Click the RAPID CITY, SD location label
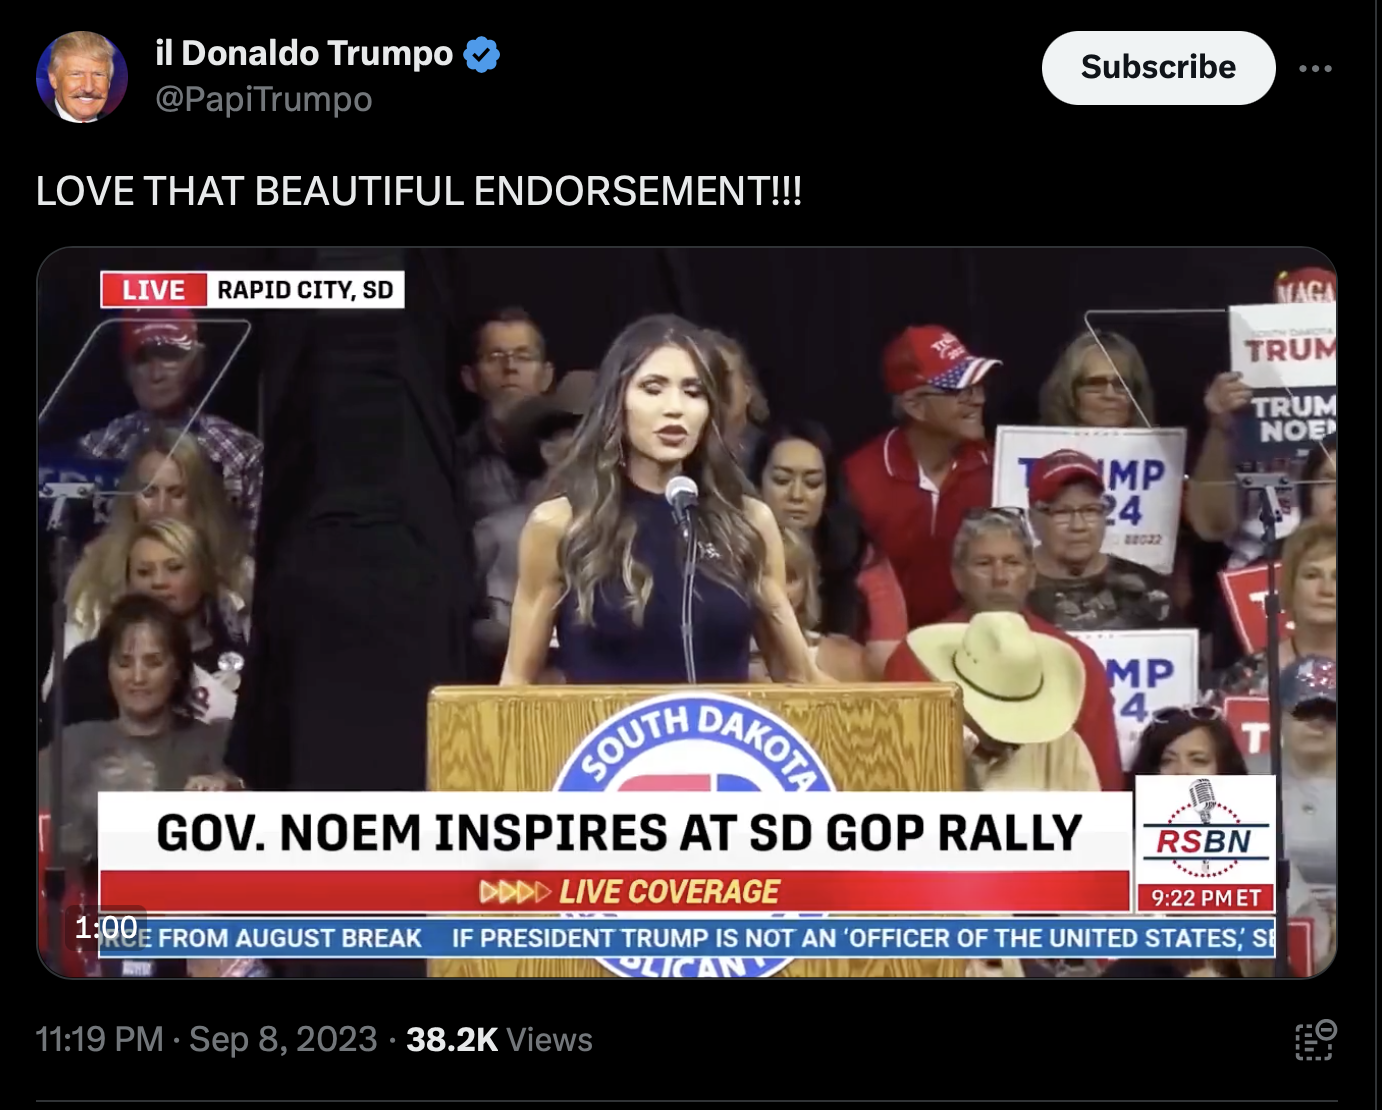The height and width of the screenshot is (1110, 1382). pyautogui.click(x=305, y=290)
